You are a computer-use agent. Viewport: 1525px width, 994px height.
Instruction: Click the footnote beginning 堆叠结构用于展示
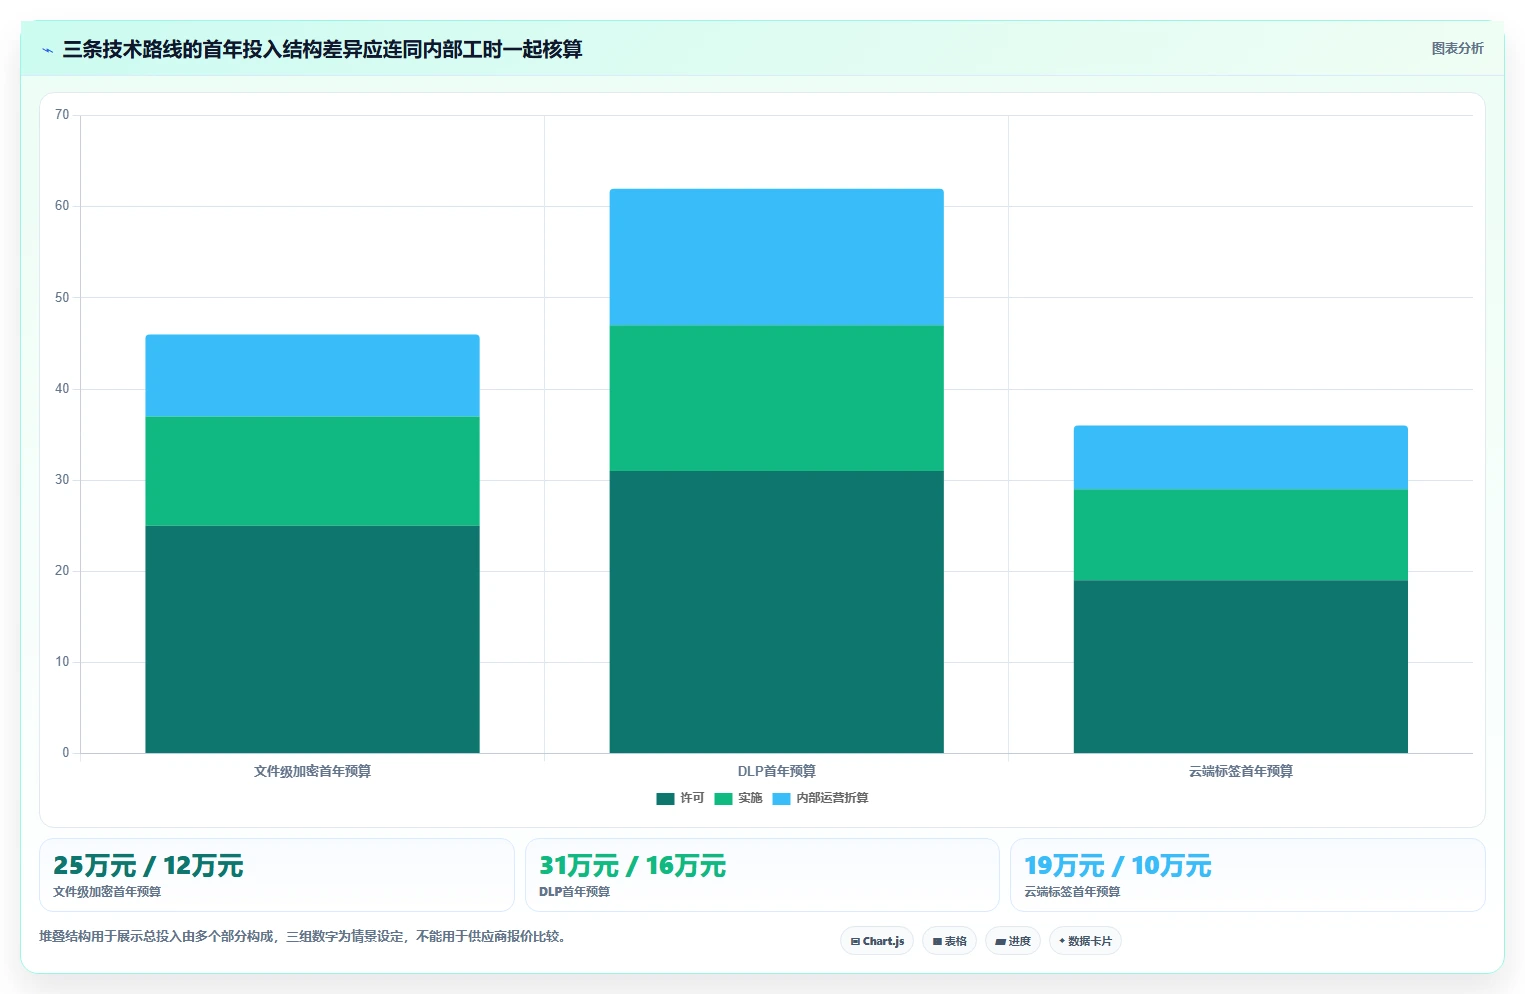click(304, 936)
